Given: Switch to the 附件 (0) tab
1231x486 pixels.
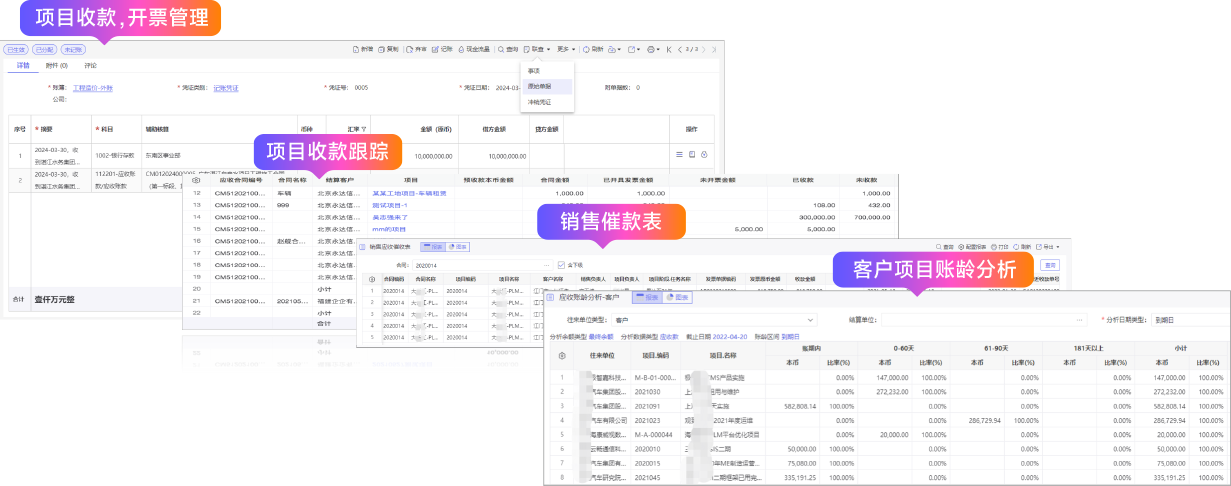Looking at the screenshot, I should click(57, 65).
